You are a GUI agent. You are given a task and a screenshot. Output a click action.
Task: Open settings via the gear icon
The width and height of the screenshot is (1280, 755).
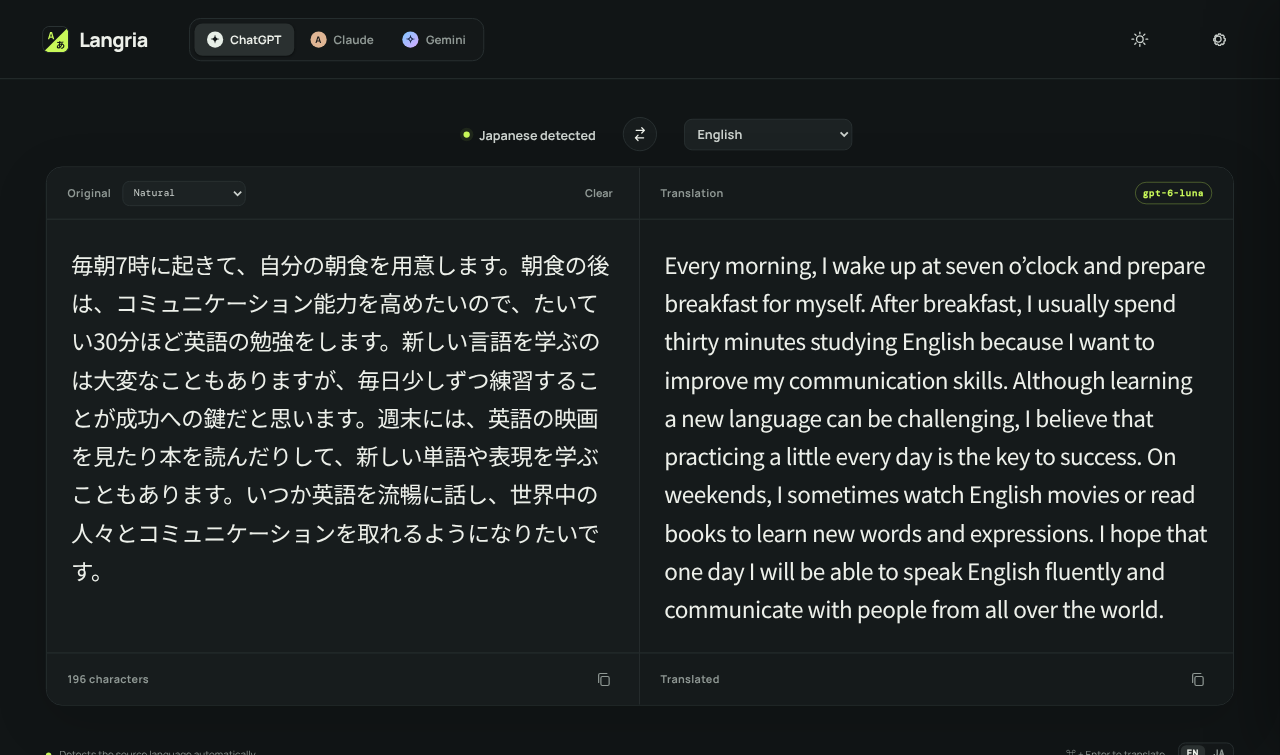(1219, 40)
